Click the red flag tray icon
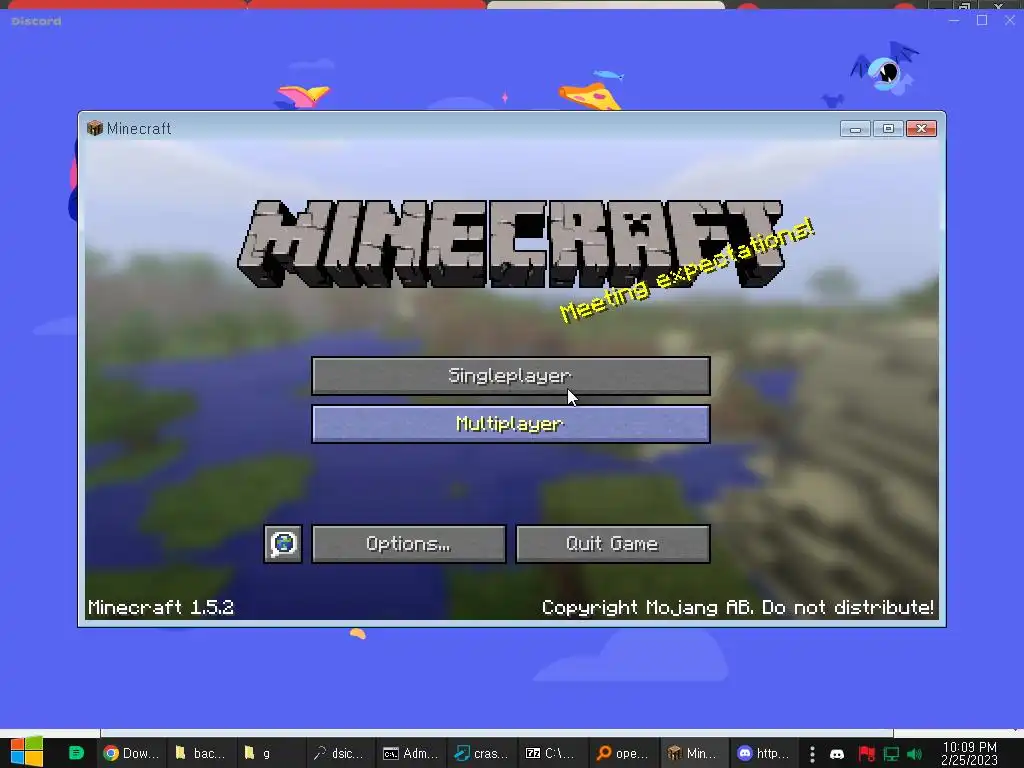1024x768 pixels. [x=867, y=754]
